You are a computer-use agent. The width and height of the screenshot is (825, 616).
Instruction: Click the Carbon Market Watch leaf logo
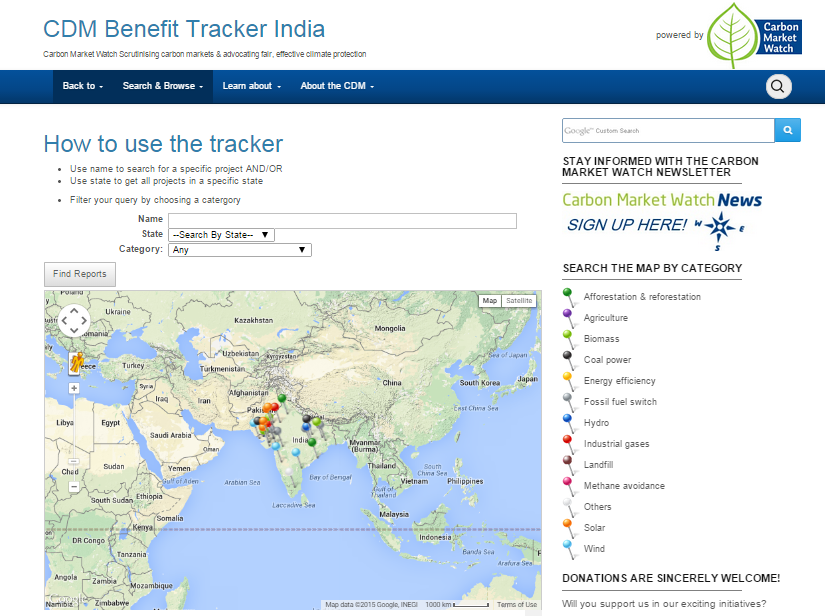click(754, 36)
